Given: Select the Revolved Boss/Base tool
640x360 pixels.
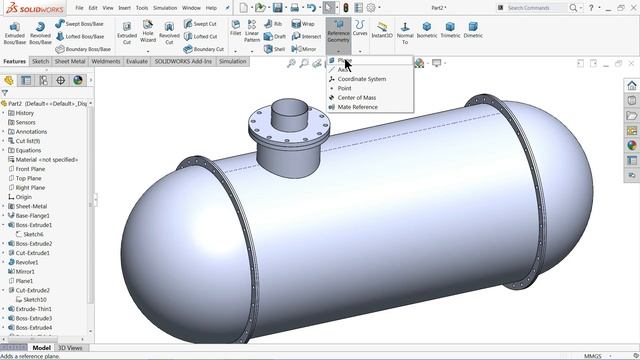Looking at the screenshot, I should click(x=40, y=33).
